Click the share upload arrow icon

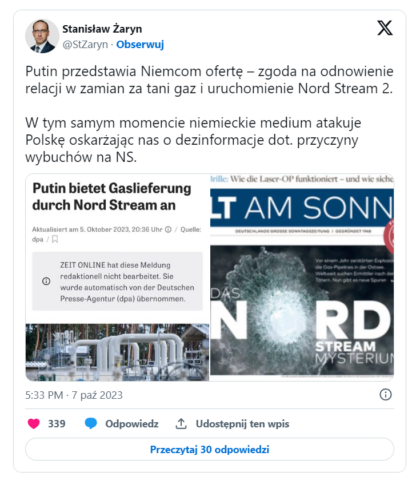click(x=181, y=424)
